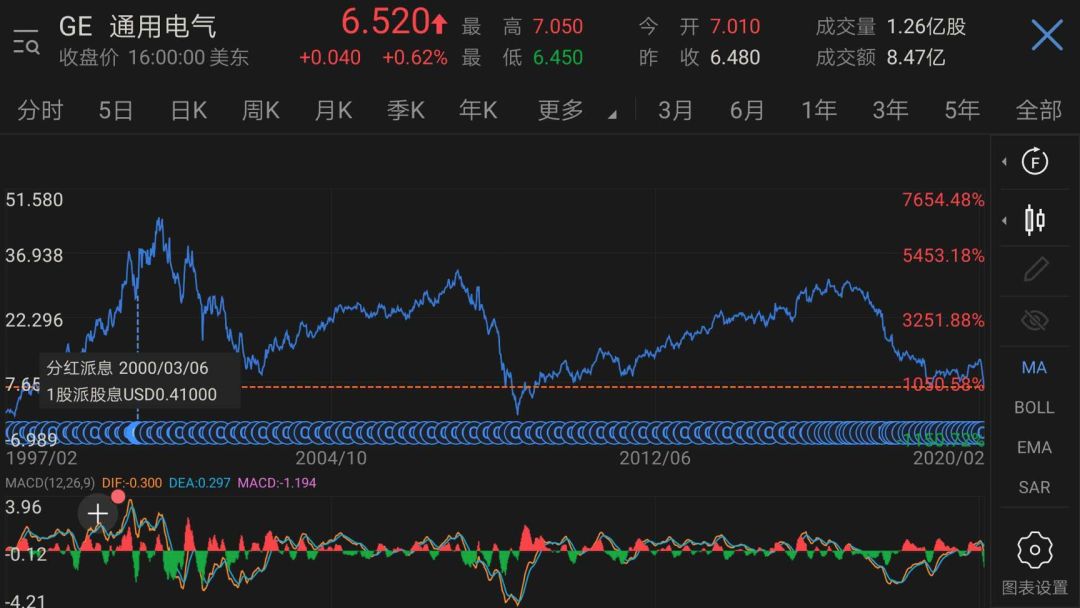The width and height of the screenshot is (1080, 608).
Task: Close the GE chart view
Action: point(1046,34)
